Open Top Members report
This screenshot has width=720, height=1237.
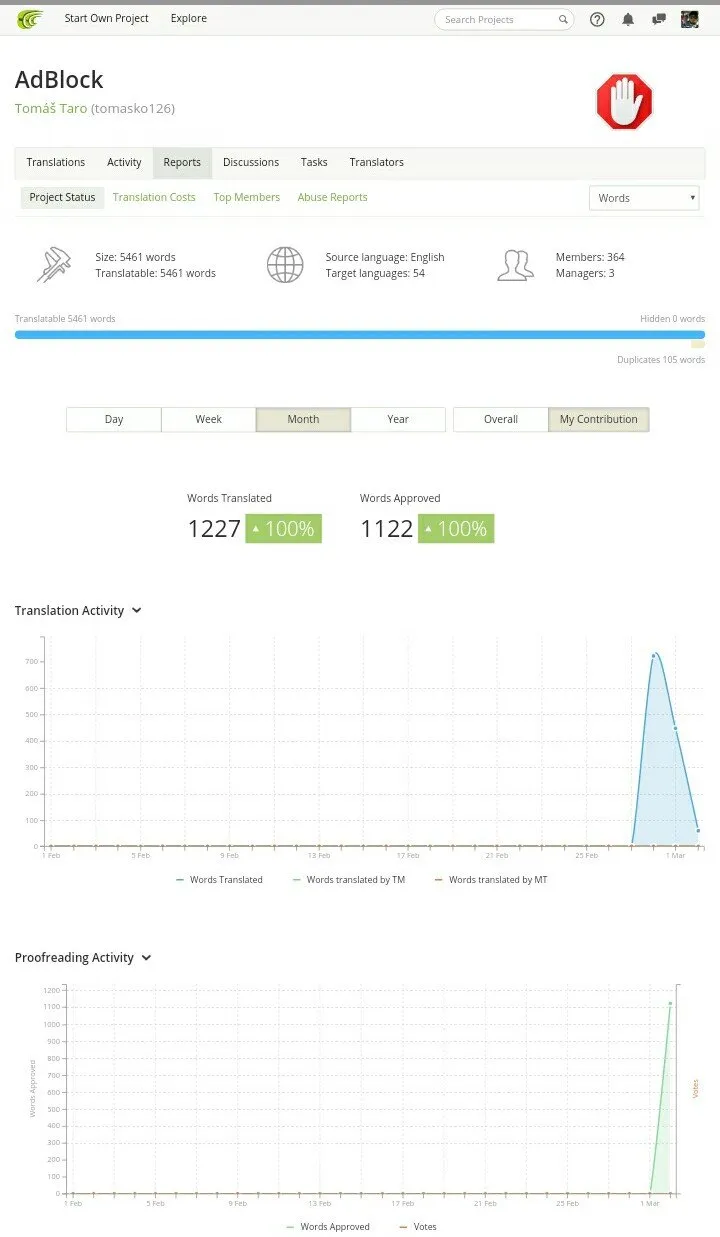247,197
